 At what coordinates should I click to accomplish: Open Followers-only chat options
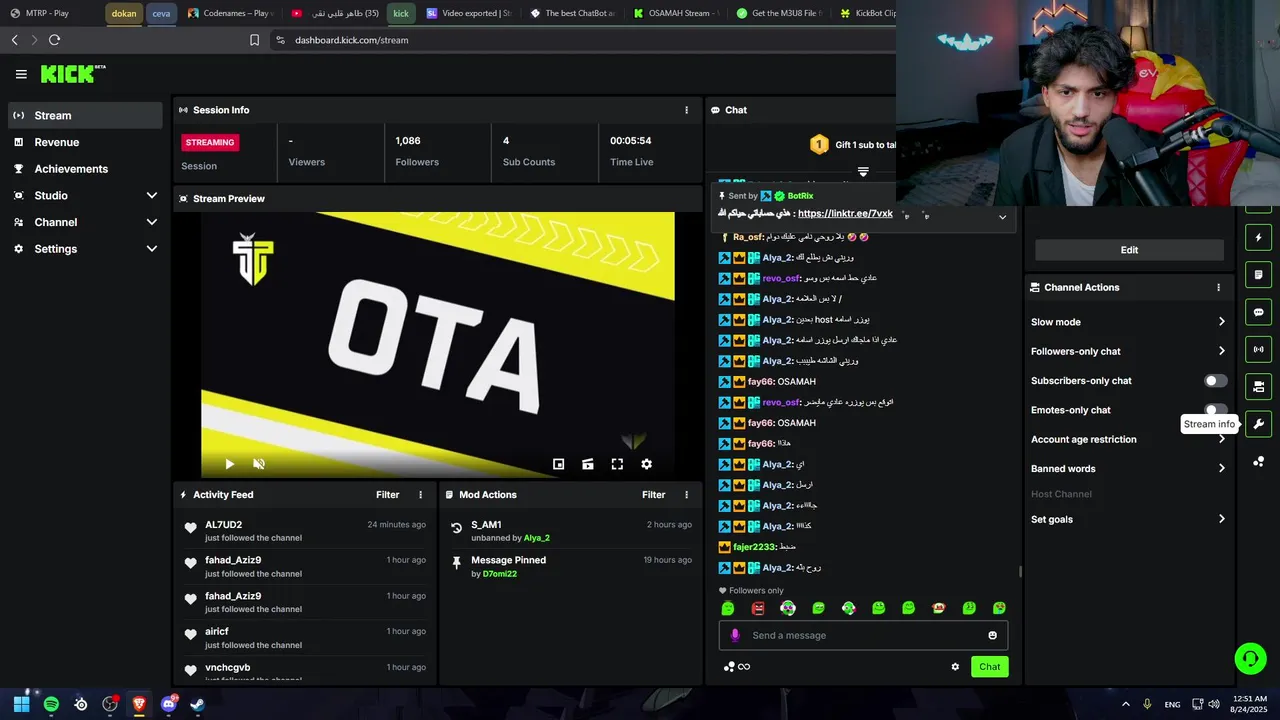click(x=1128, y=351)
